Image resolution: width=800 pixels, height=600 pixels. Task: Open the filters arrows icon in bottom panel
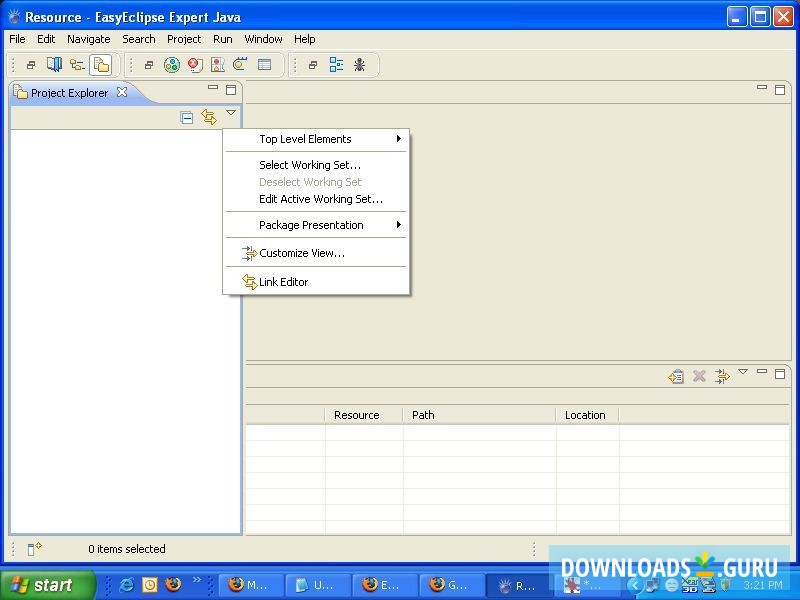tap(721, 376)
